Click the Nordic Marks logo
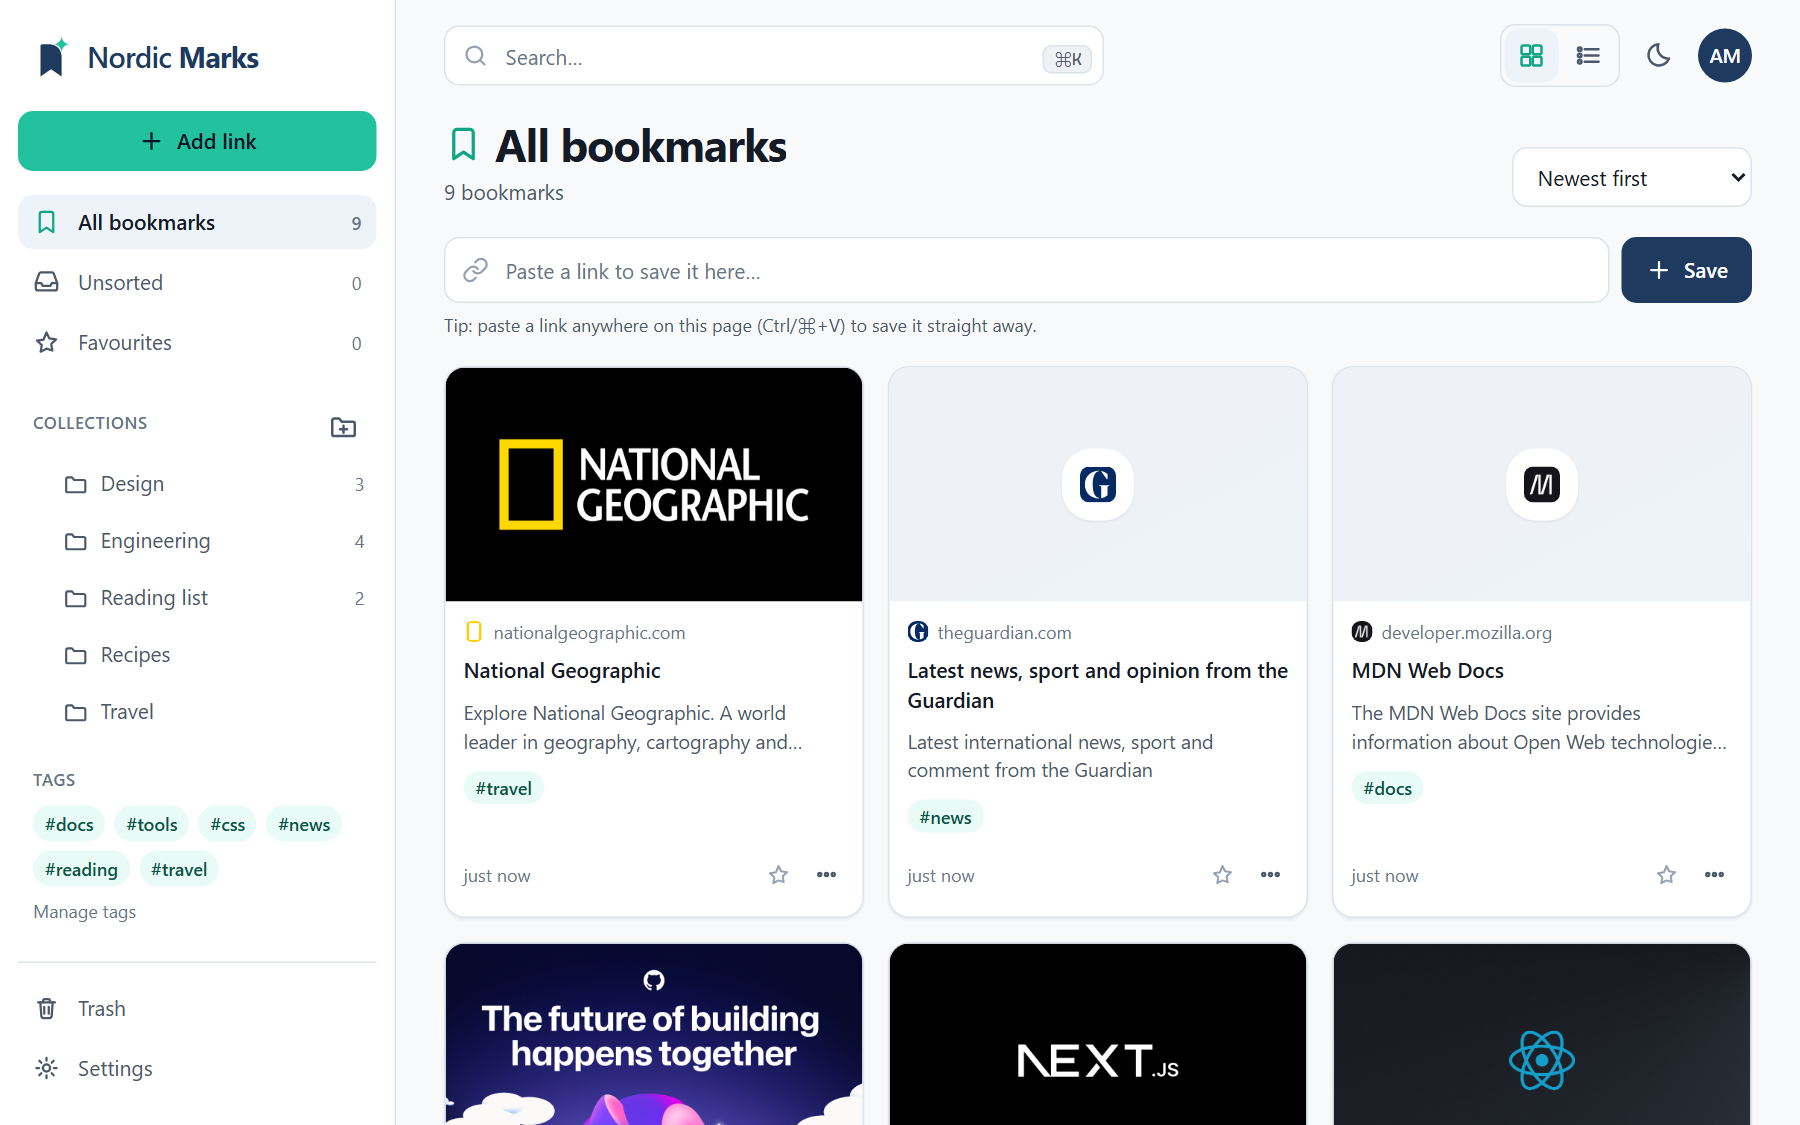This screenshot has height=1125, width=1800. [x=147, y=57]
